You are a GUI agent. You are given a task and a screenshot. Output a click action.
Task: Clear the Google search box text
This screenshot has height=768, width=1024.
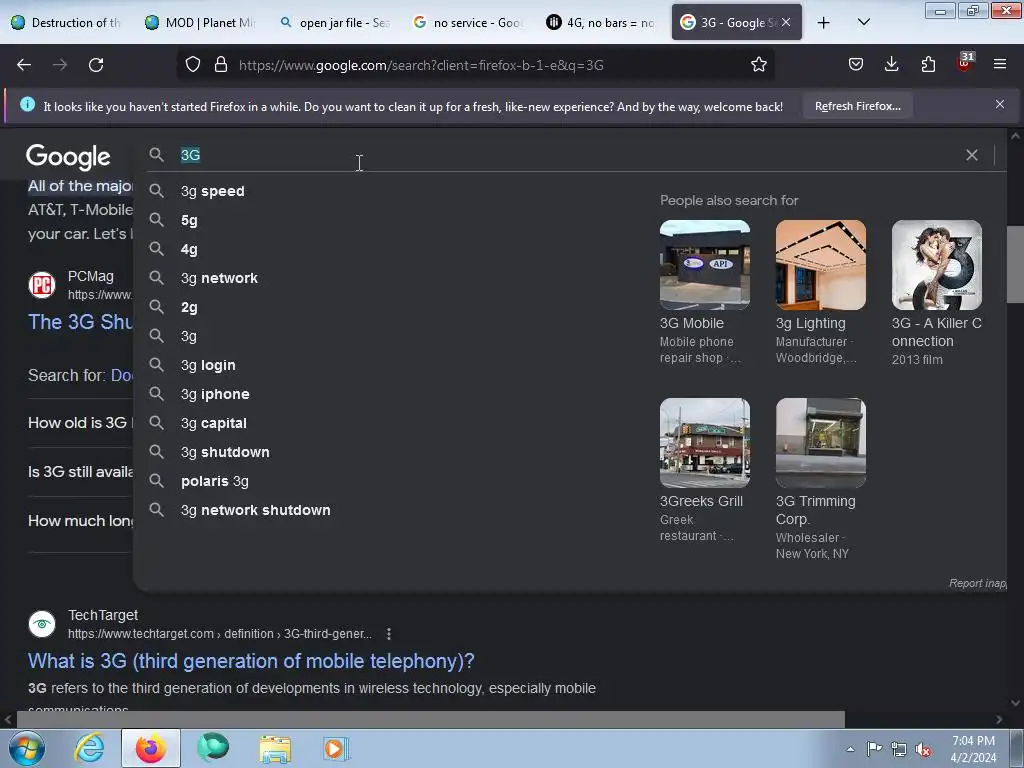click(x=972, y=155)
